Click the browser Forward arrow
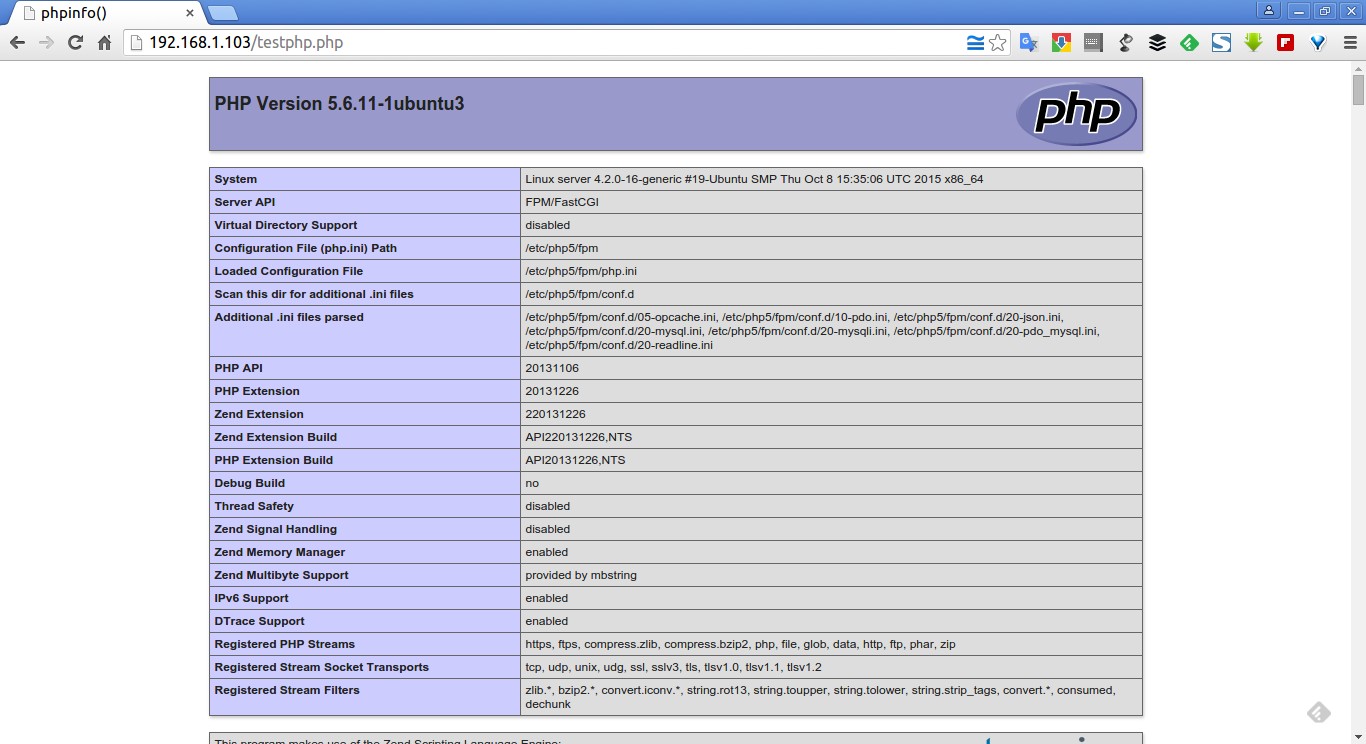 [46, 42]
